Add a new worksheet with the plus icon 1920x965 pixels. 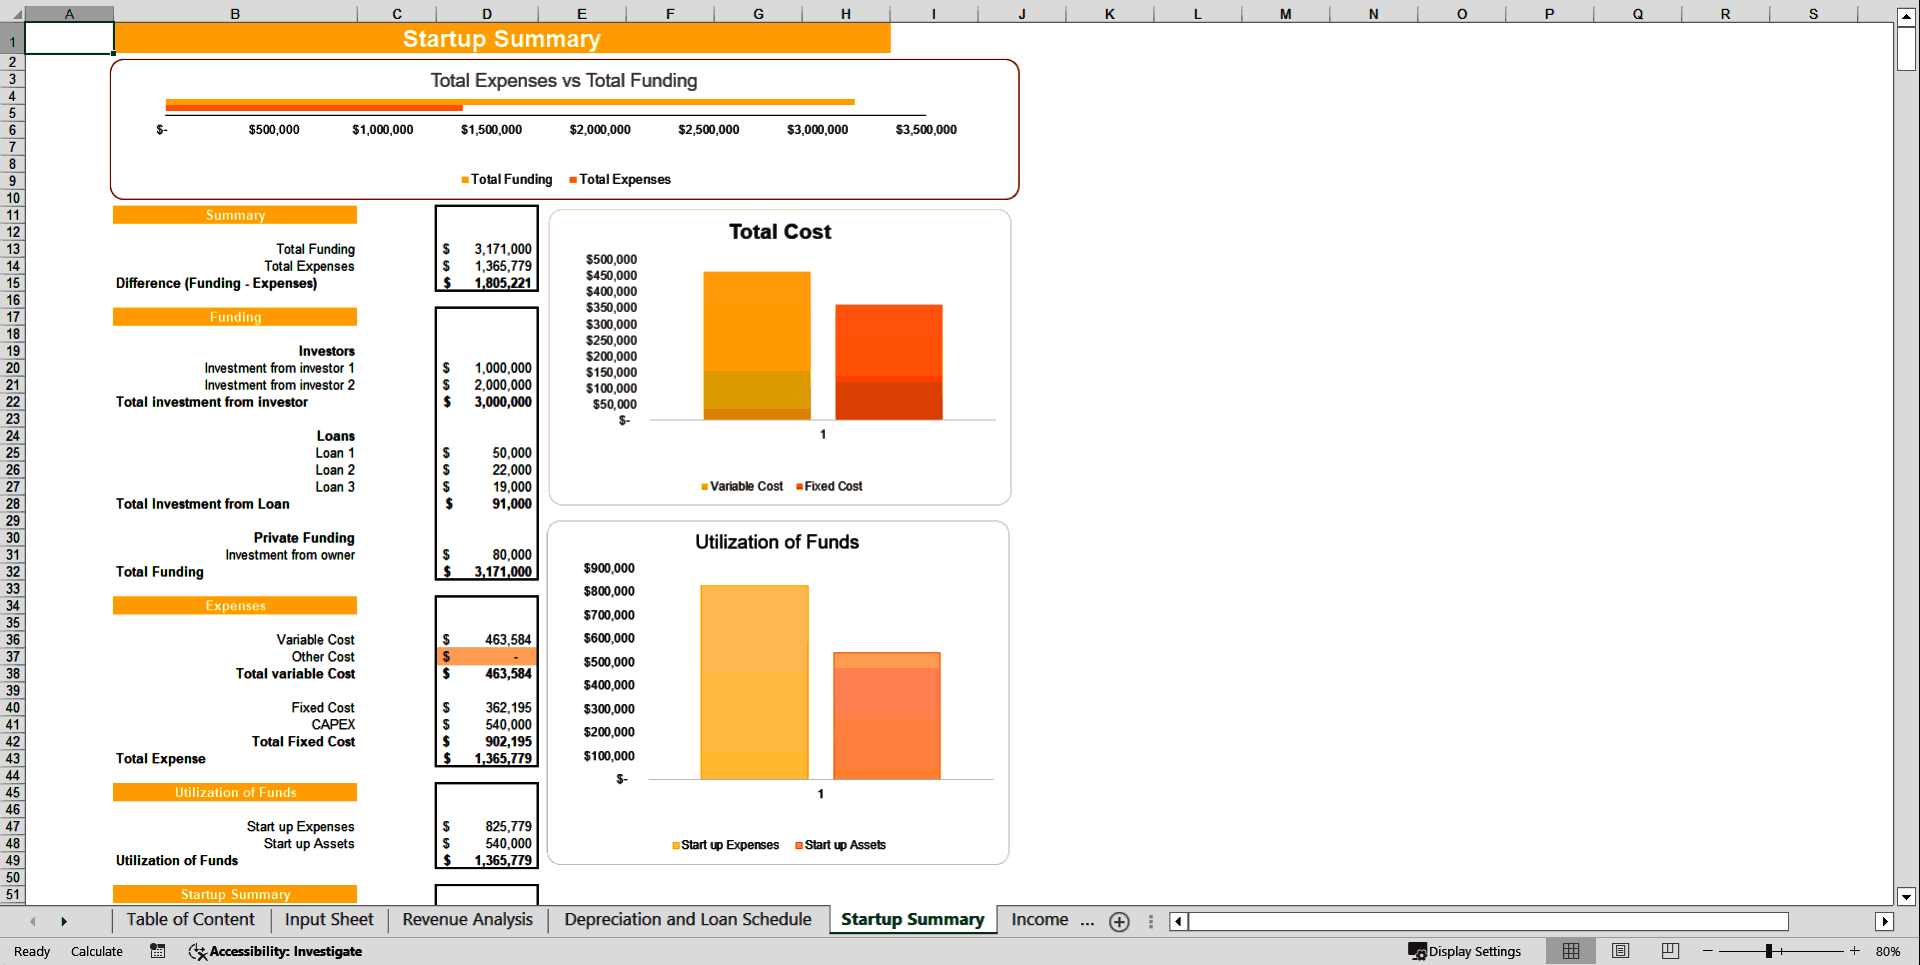tap(1119, 922)
